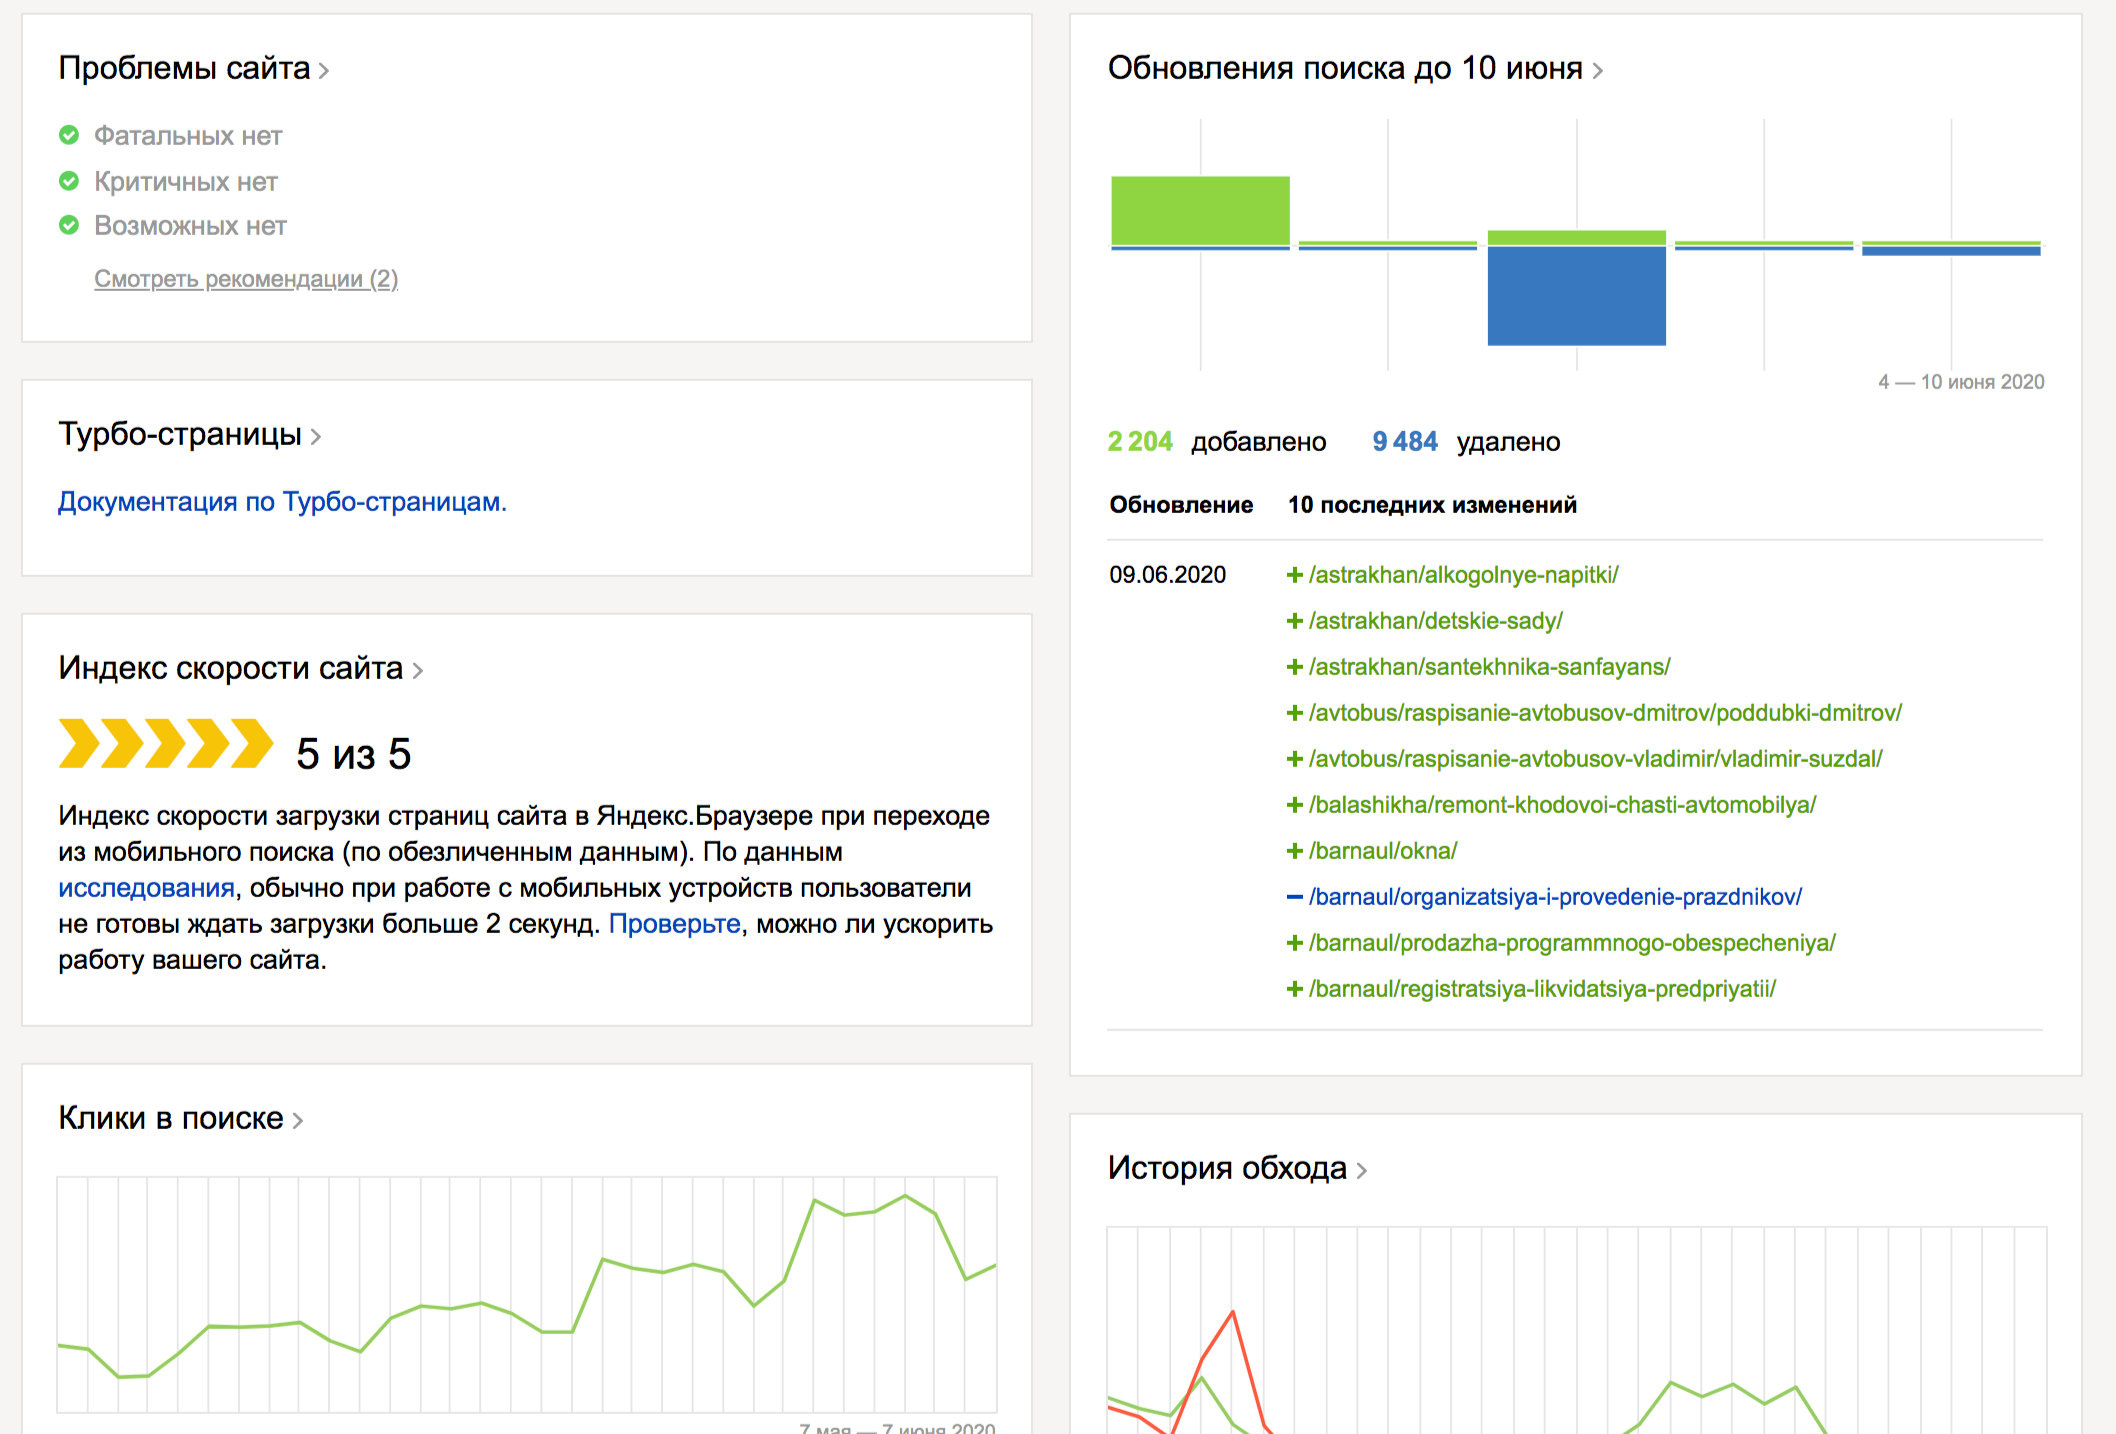Viewport: 2116px width, 1434px height.
Task: Click plus icon beside /barnaul/okna/
Action: coord(1294,851)
